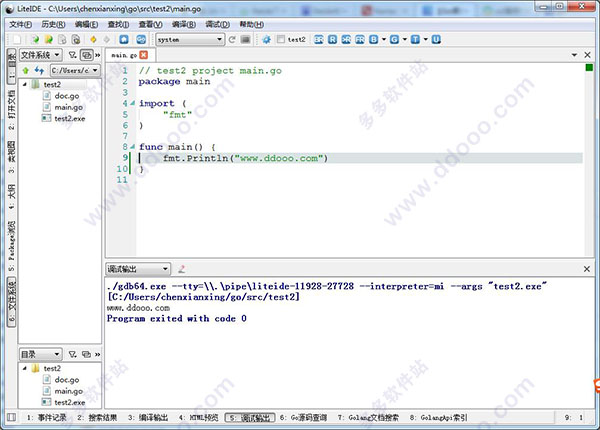Click the filter icon in file system panel
The height and width of the screenshot is (430, 600).
point(72,55)
